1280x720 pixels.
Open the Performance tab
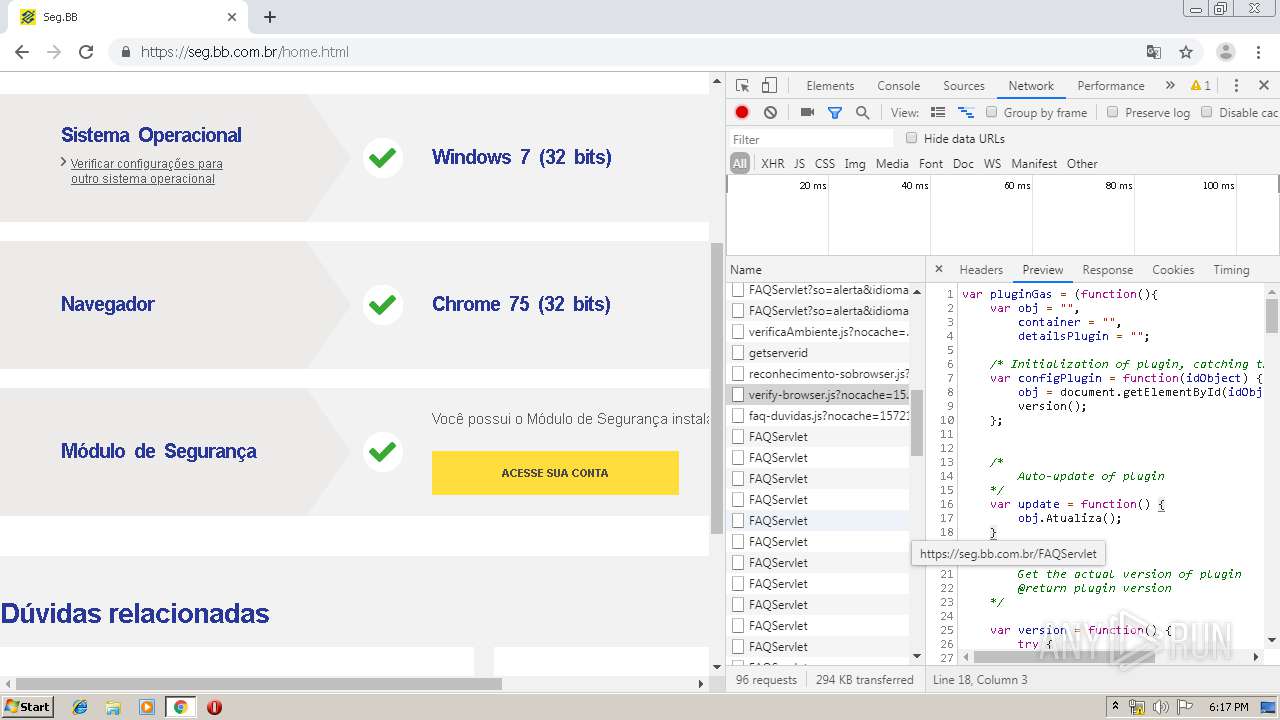coord(1111,86)
